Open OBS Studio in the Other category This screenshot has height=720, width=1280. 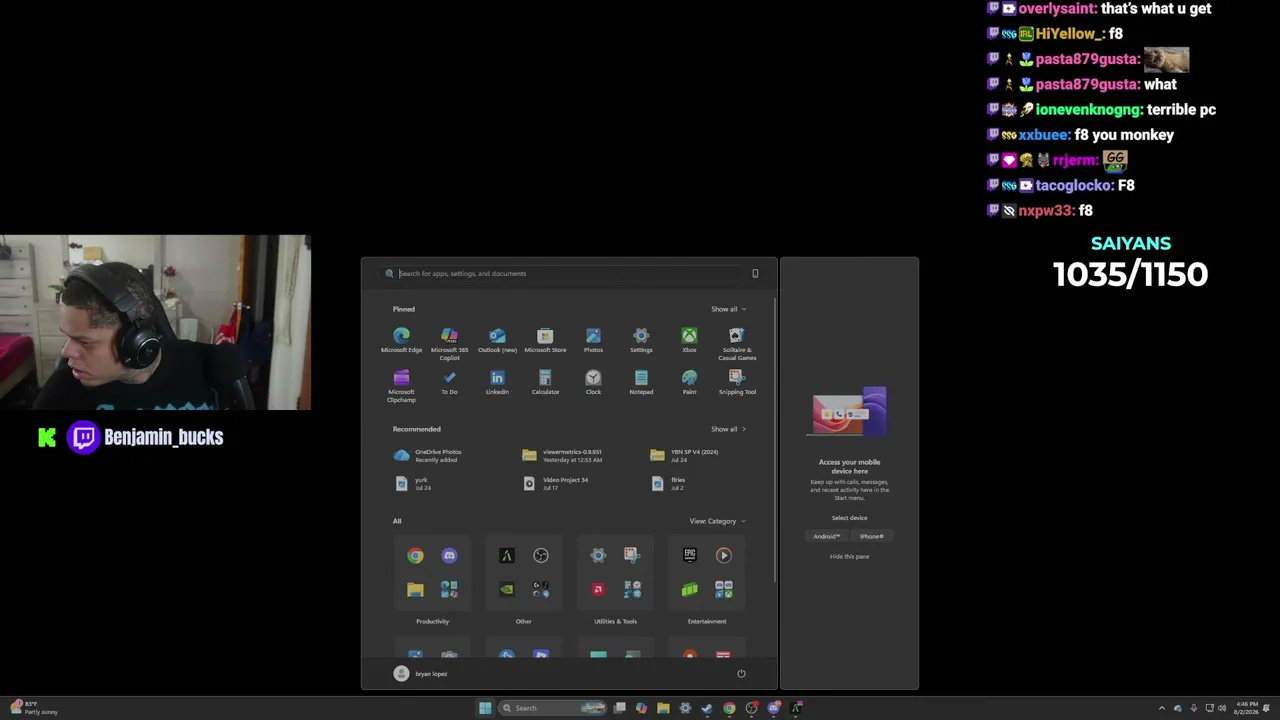541,555
